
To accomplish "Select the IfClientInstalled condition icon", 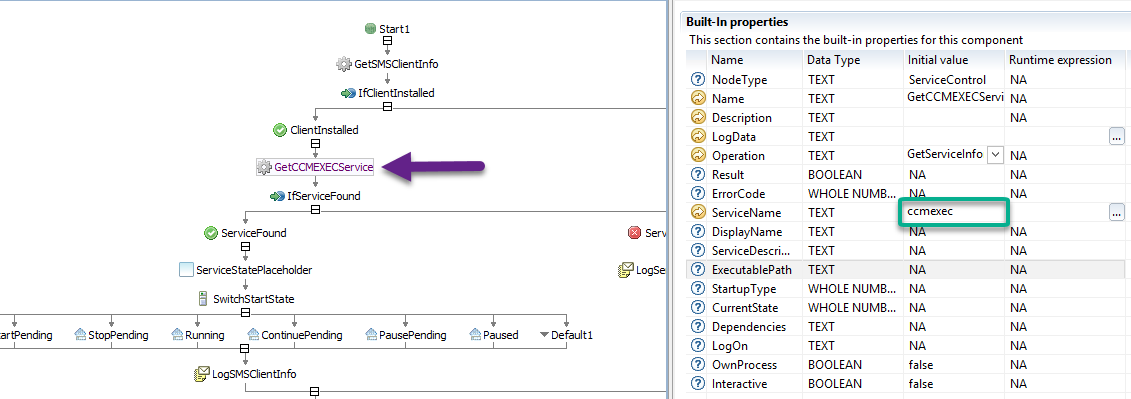I will [348, 93].
